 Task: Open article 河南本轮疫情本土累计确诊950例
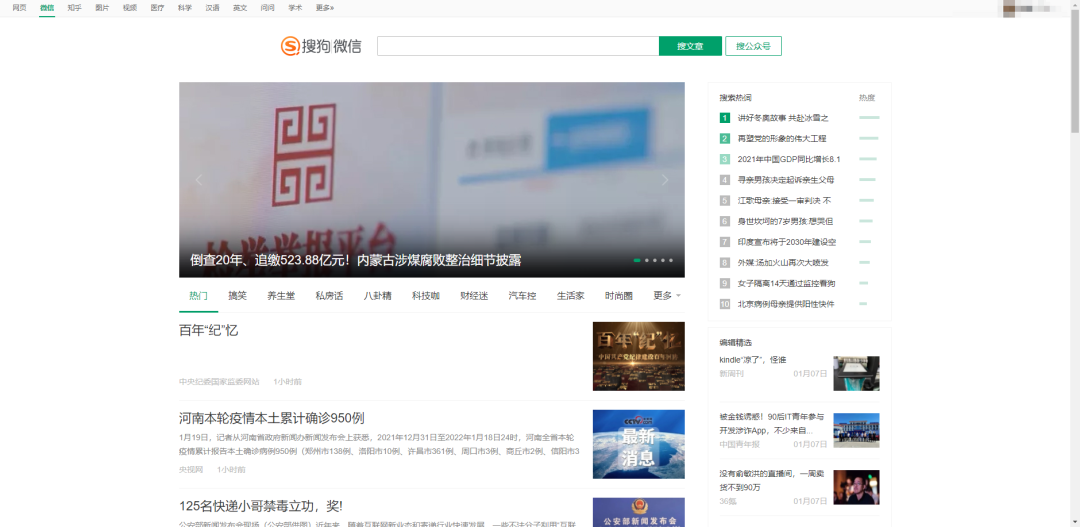(x=271, y=418)
